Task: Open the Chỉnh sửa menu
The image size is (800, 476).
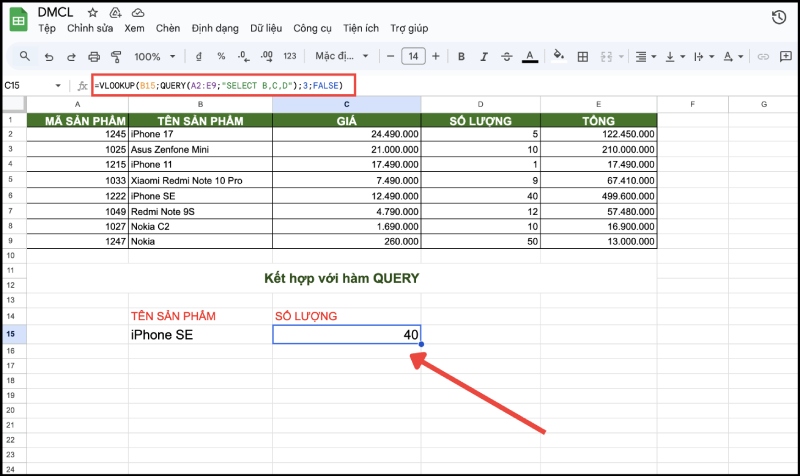Action: point(90,29)
